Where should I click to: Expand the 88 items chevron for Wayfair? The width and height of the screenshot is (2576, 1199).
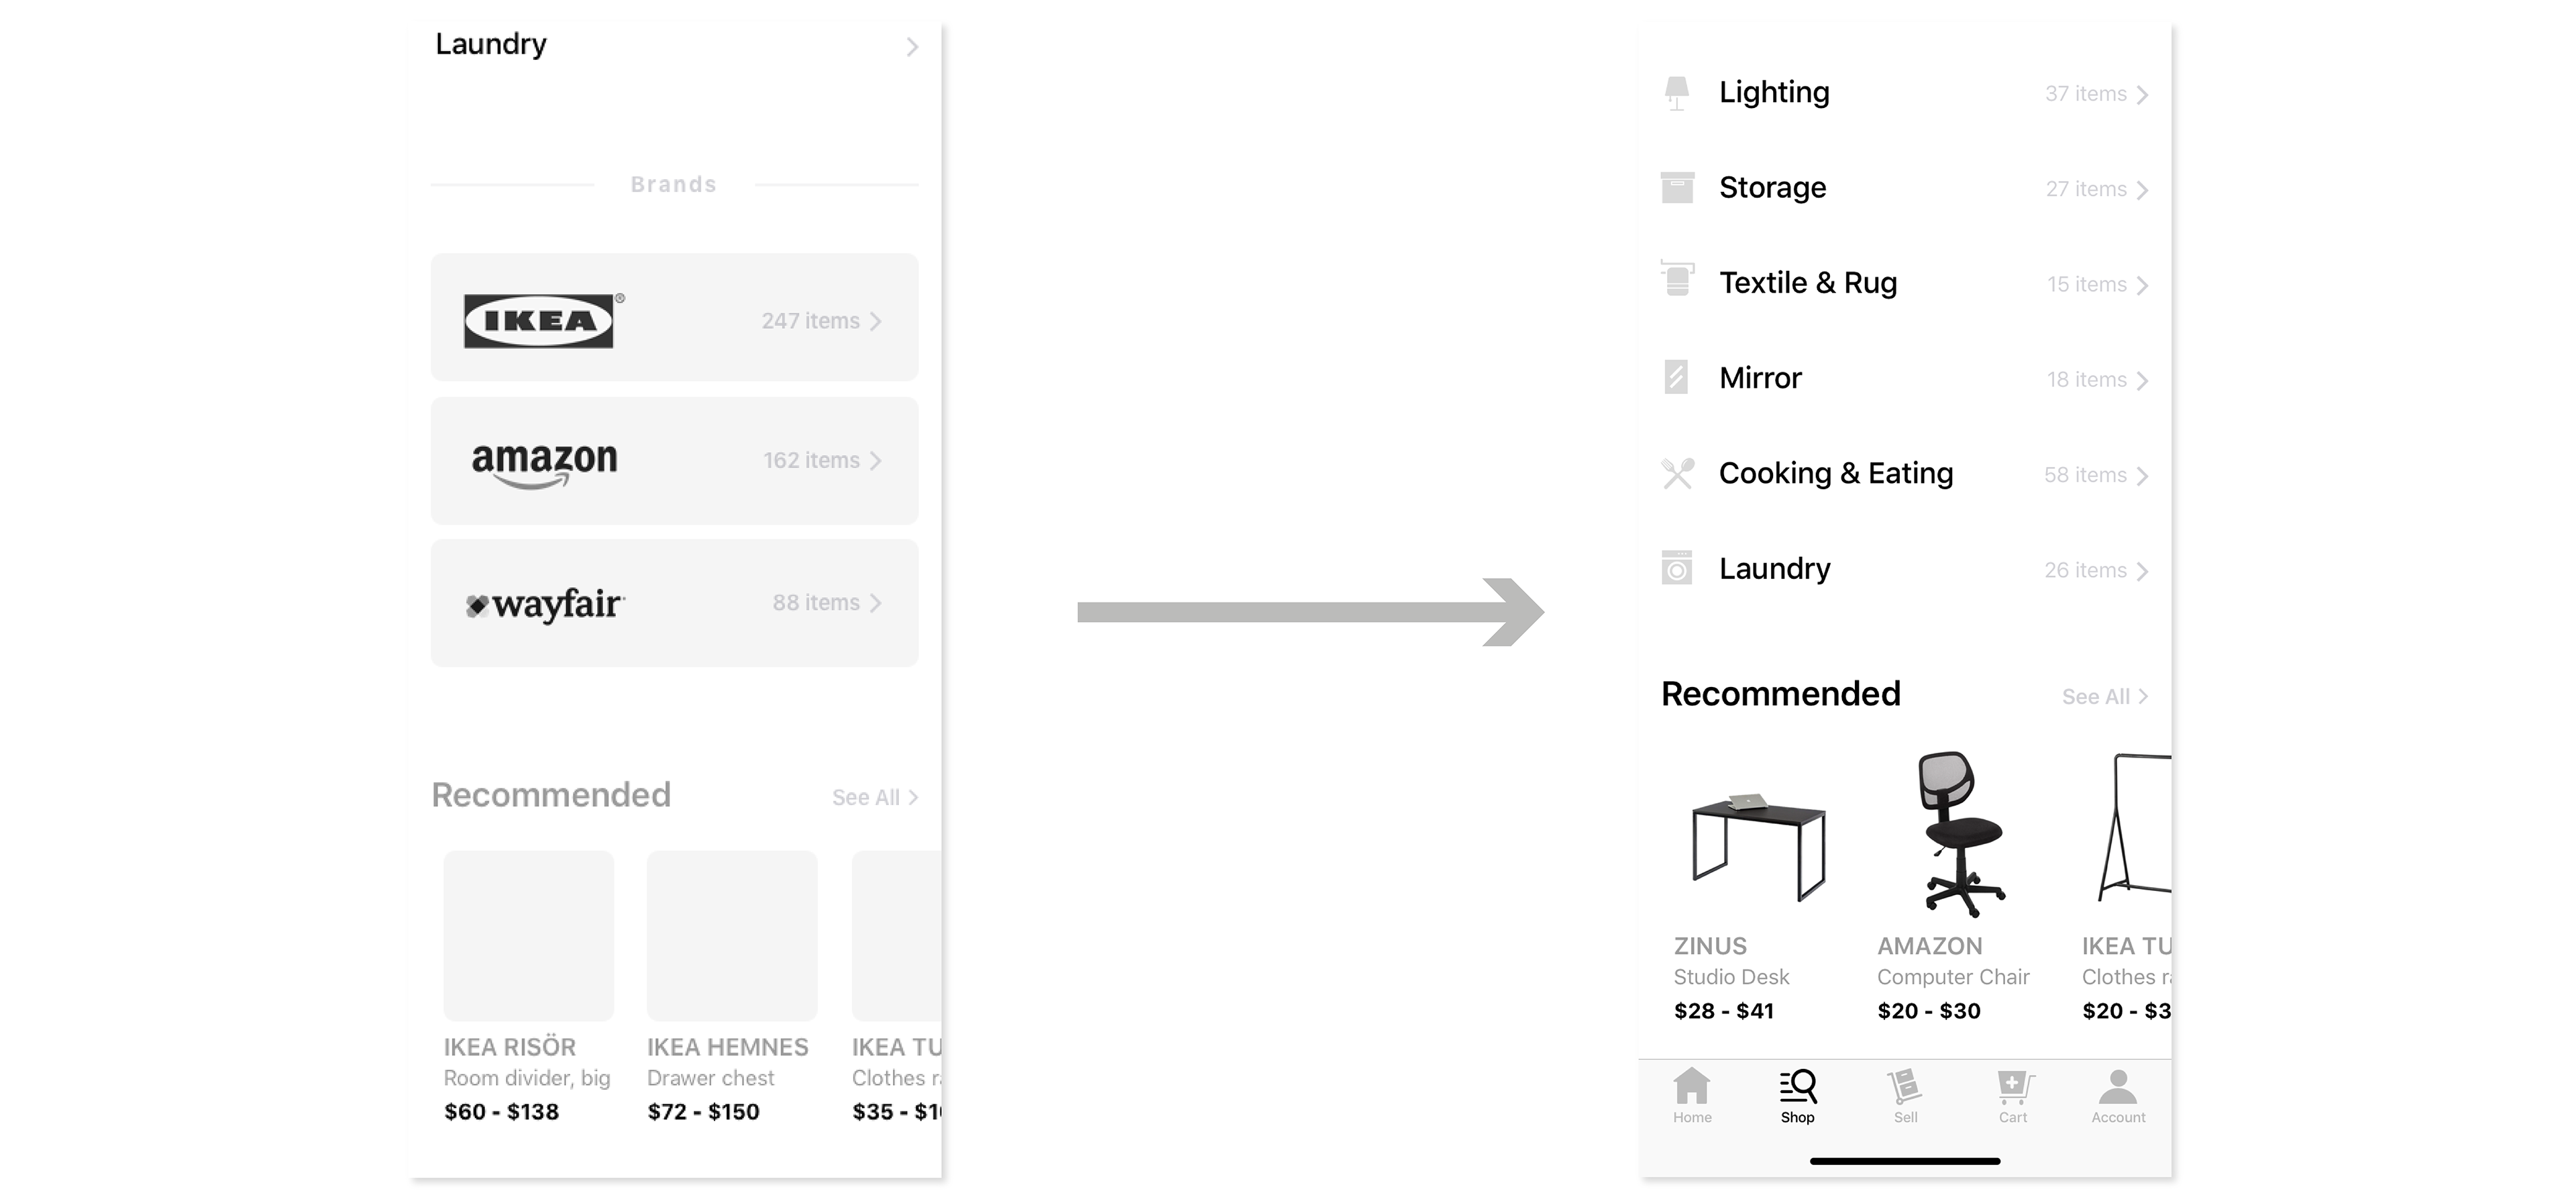875,603
